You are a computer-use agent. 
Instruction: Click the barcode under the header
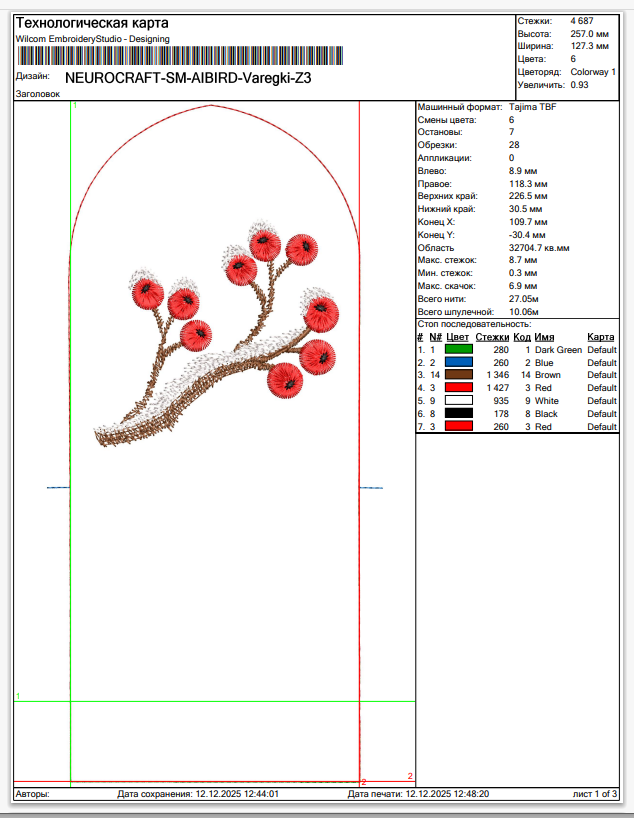pyautogui.click(x=178, y=56)
